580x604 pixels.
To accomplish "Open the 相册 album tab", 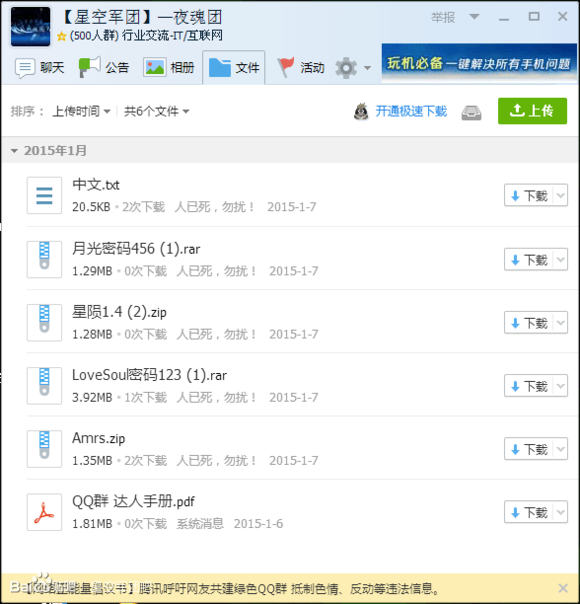I will (169, 68).
